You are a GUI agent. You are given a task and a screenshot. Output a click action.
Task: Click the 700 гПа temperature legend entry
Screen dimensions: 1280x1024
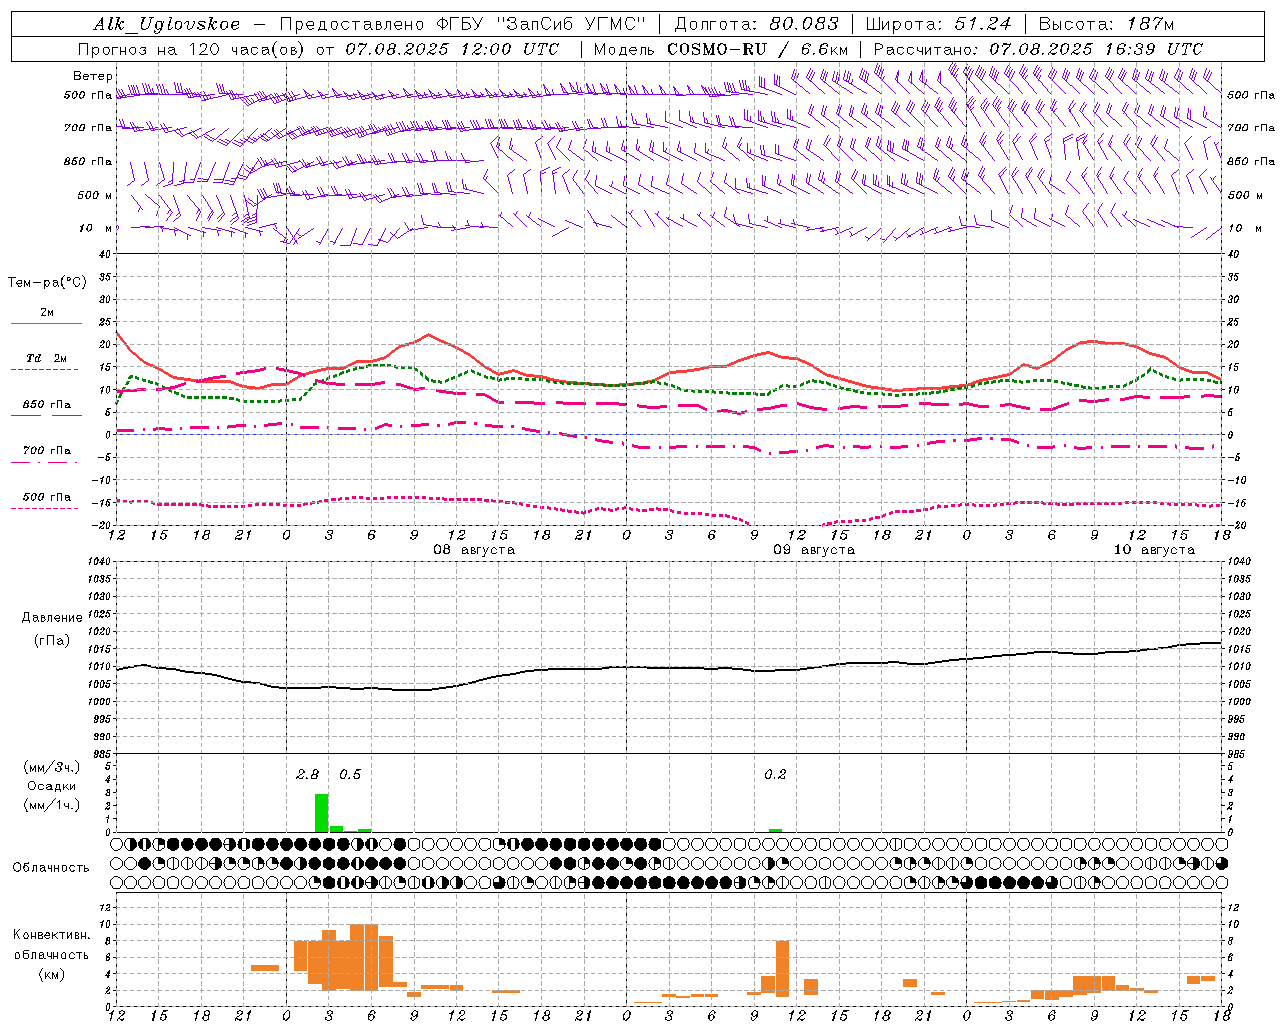[x=47, y=450]
